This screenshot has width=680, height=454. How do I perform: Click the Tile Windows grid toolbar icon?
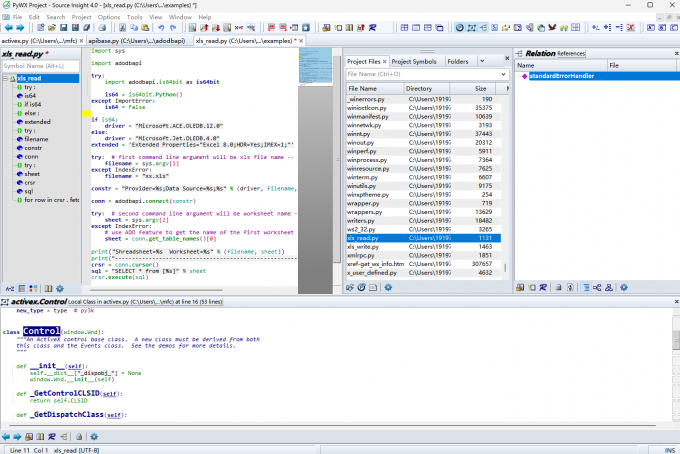coord(404,28)
